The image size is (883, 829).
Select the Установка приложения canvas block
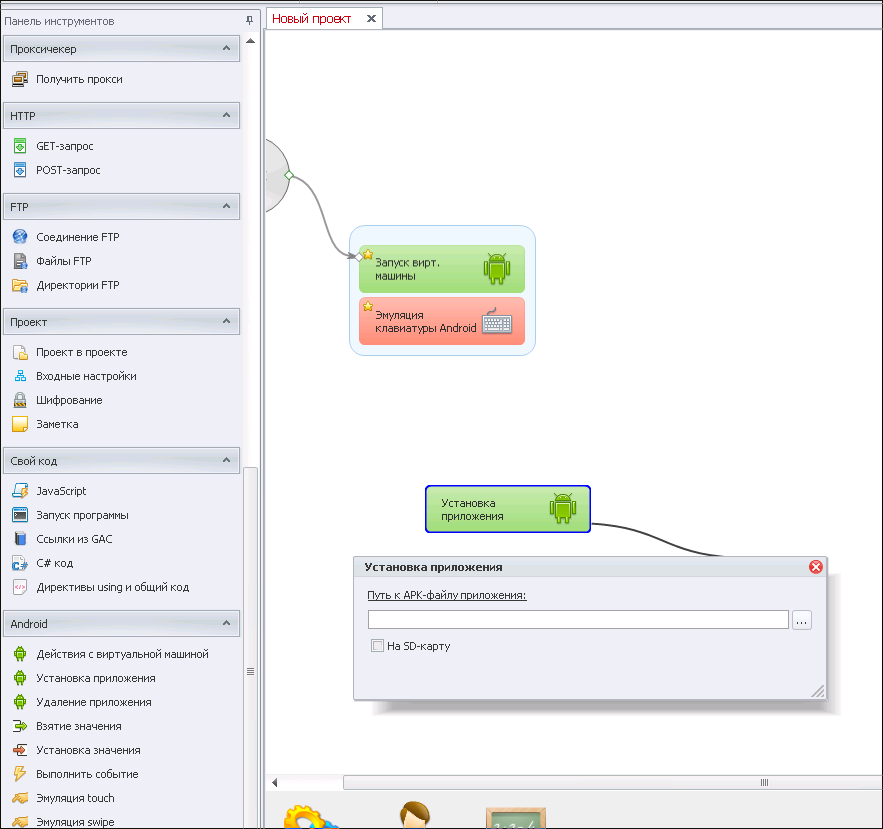508,509
